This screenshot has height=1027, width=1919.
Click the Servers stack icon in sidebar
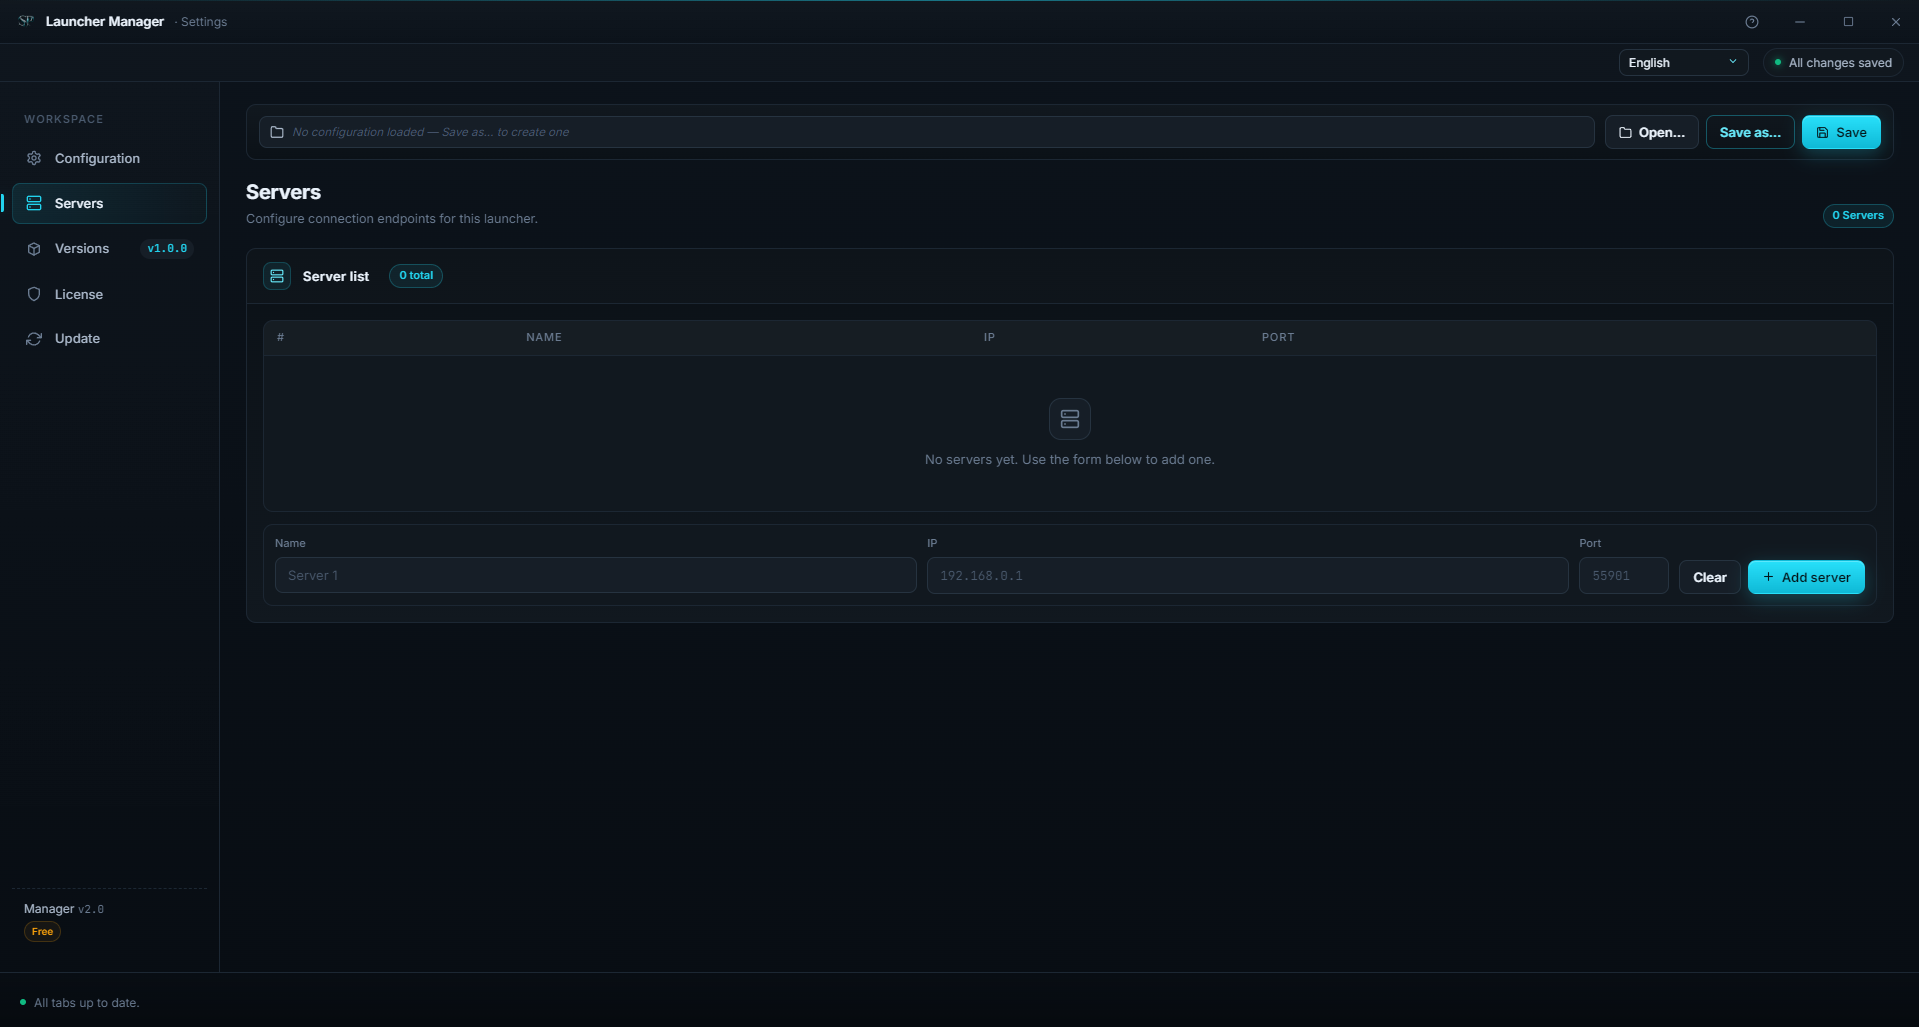click(x=34, y=203)
